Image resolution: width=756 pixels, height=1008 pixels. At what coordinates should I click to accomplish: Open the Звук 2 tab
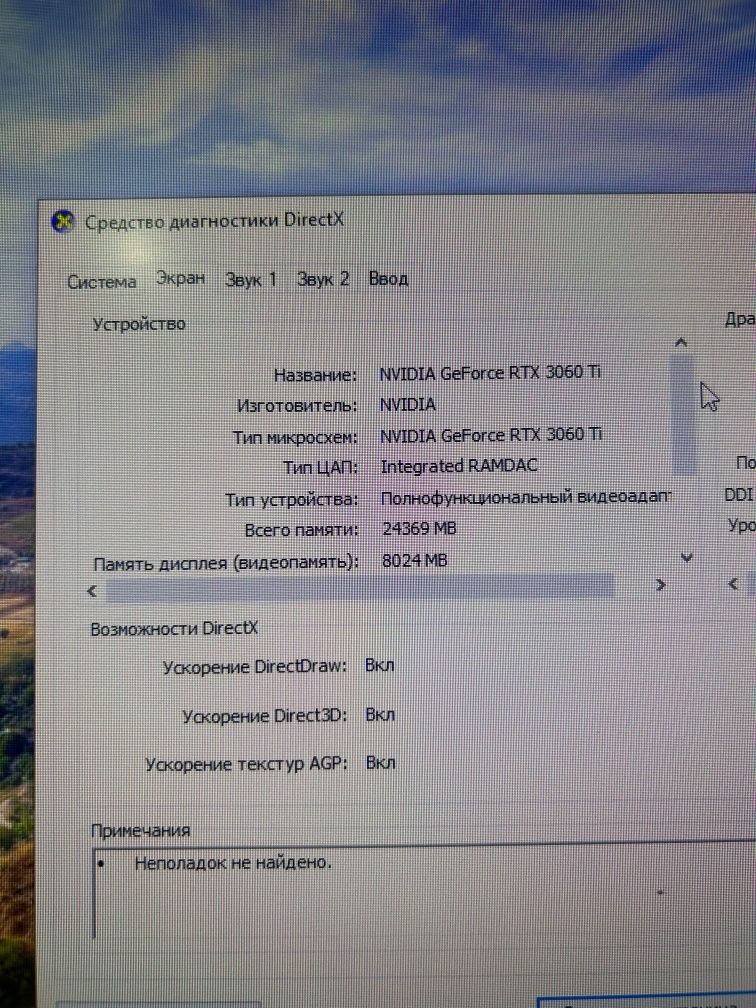pos(323,279)
